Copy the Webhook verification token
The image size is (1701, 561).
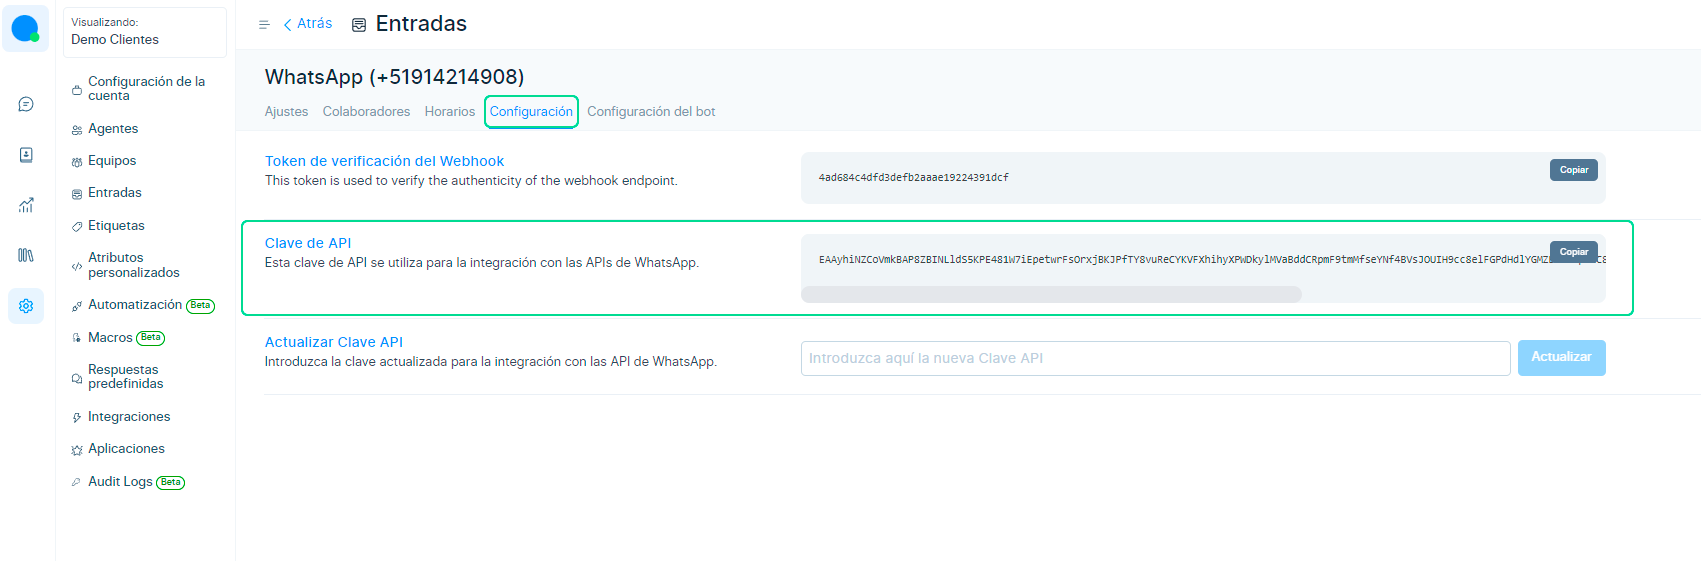(1573, 170)
